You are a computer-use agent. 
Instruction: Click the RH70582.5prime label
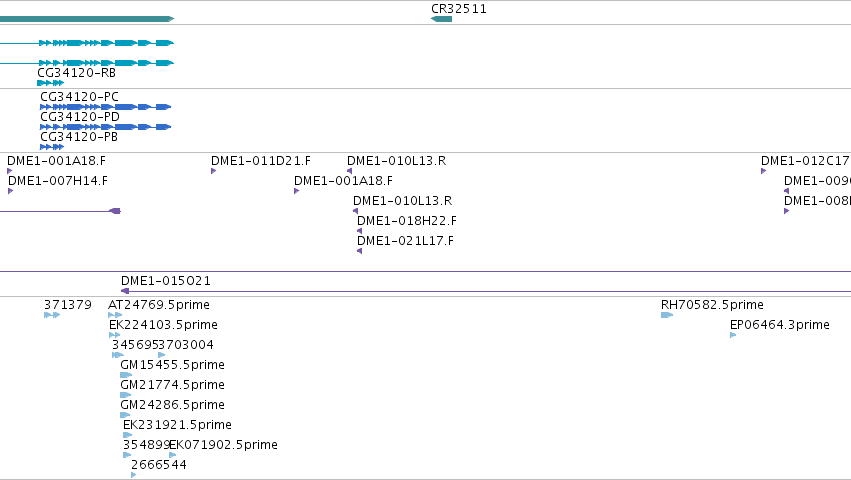point(712,305)
